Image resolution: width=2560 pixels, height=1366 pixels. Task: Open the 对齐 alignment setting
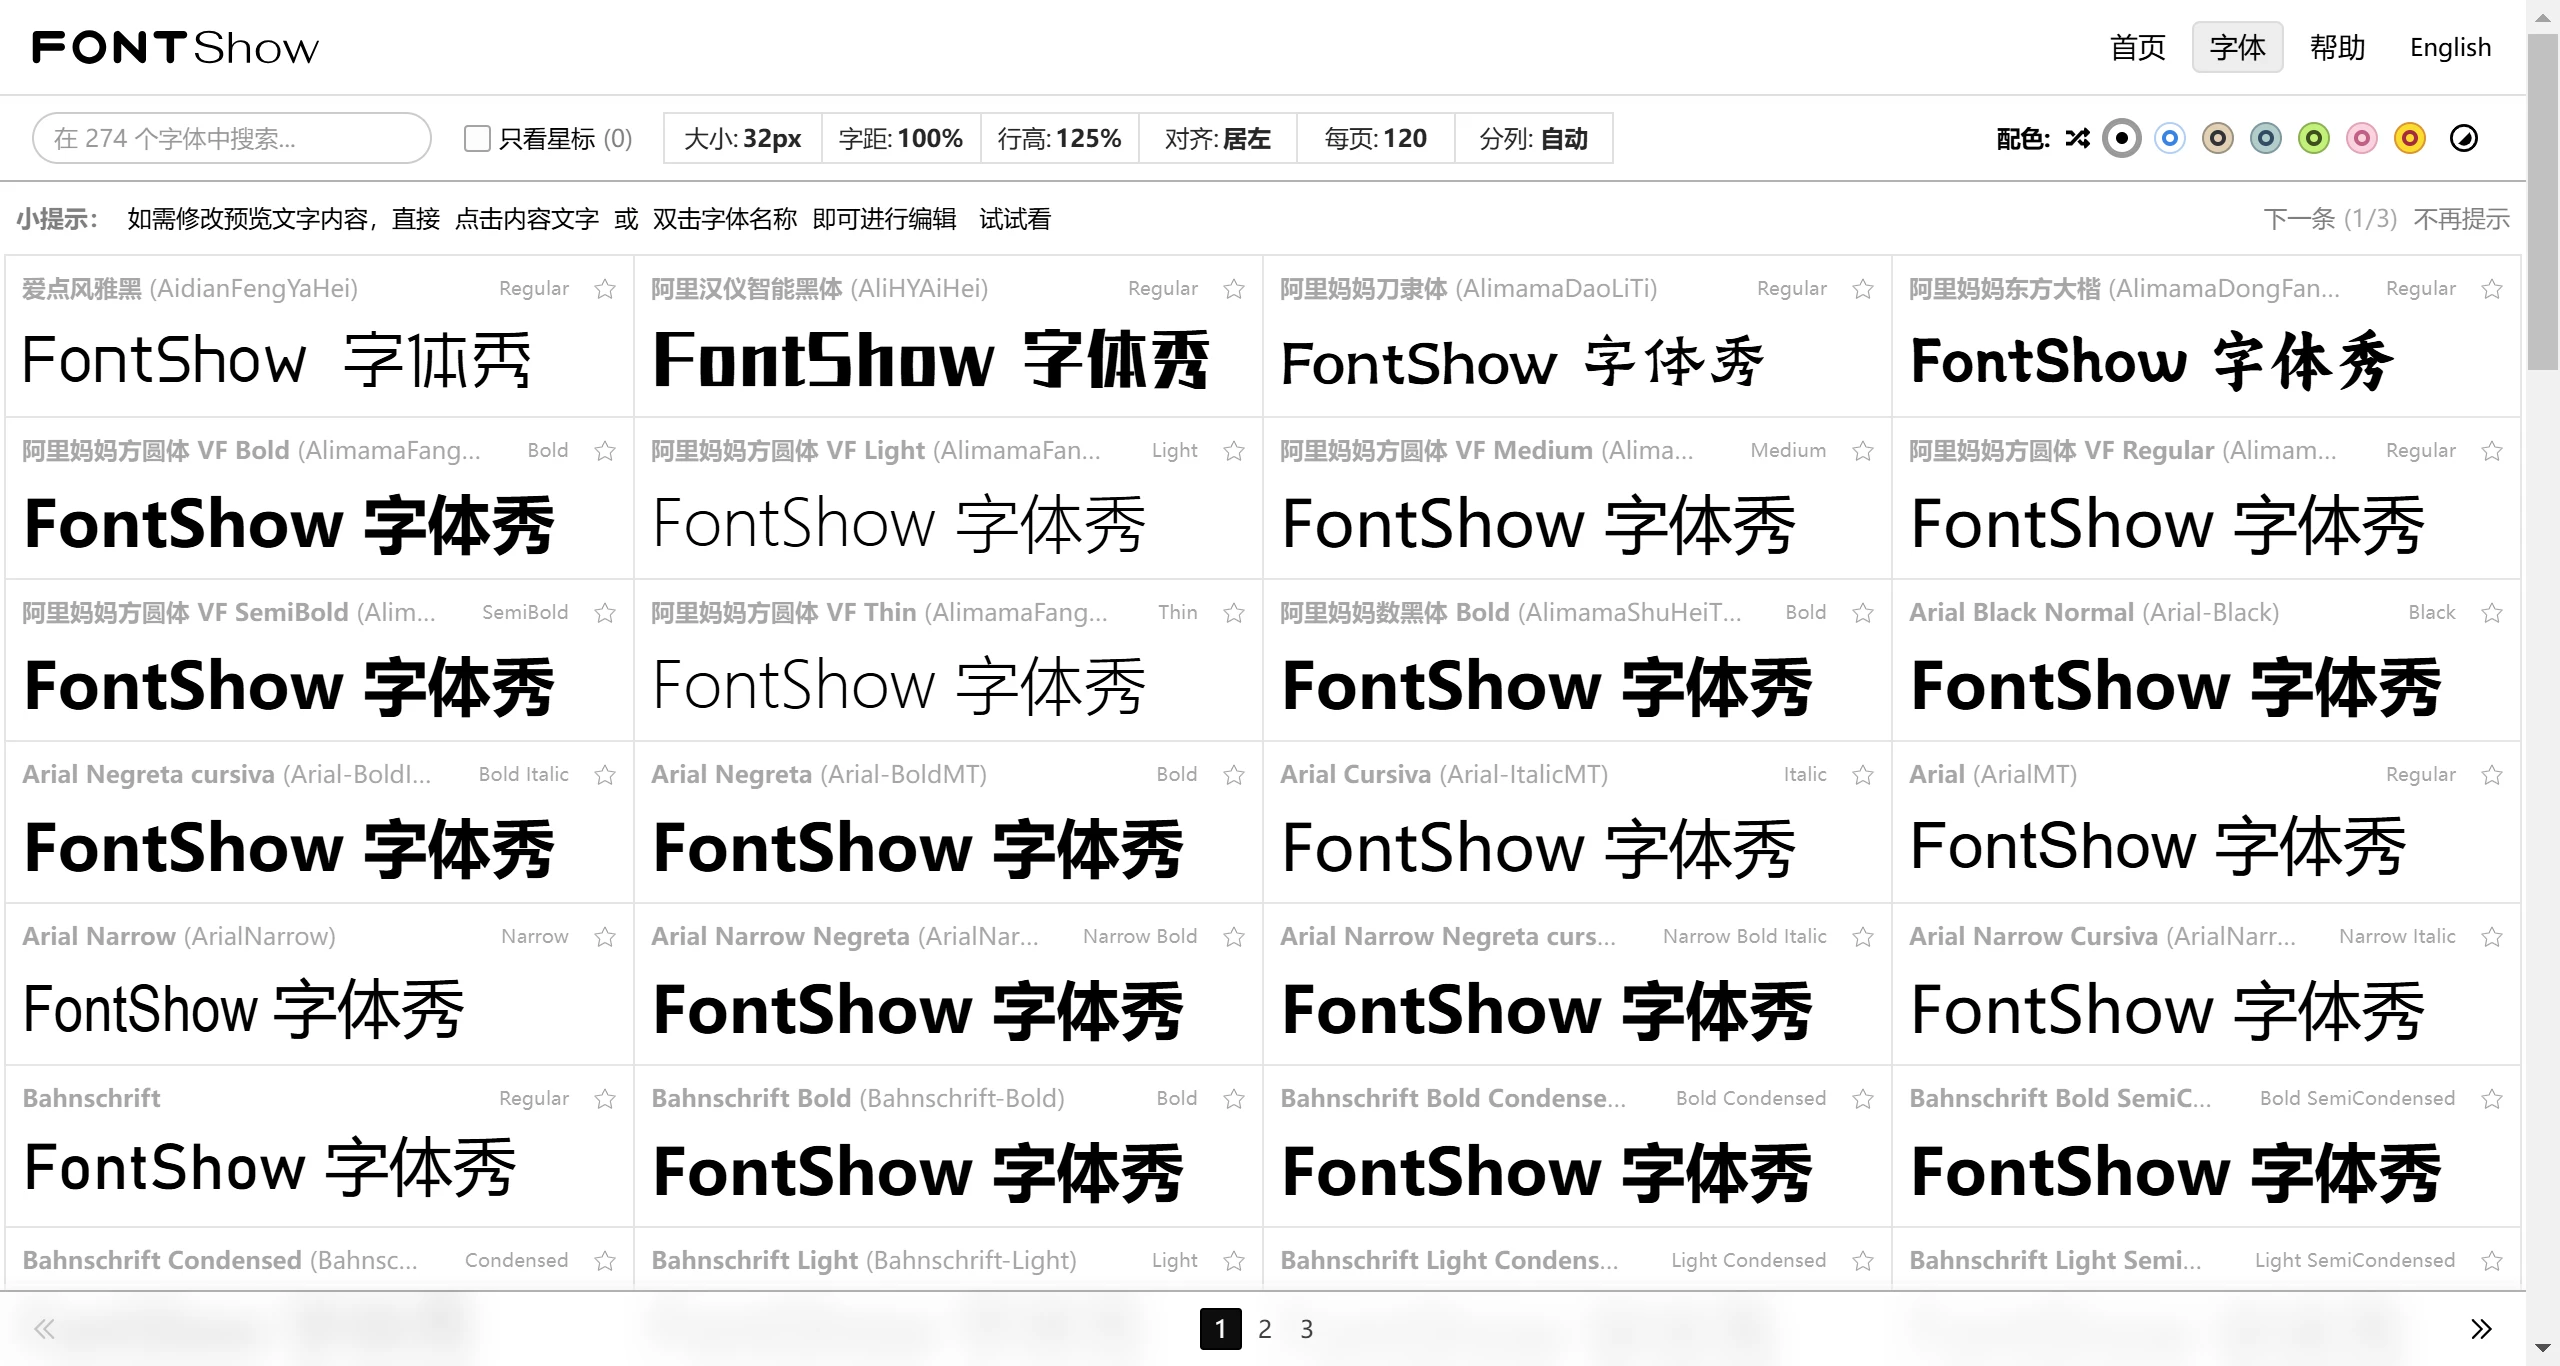(x=1218, y=138)
